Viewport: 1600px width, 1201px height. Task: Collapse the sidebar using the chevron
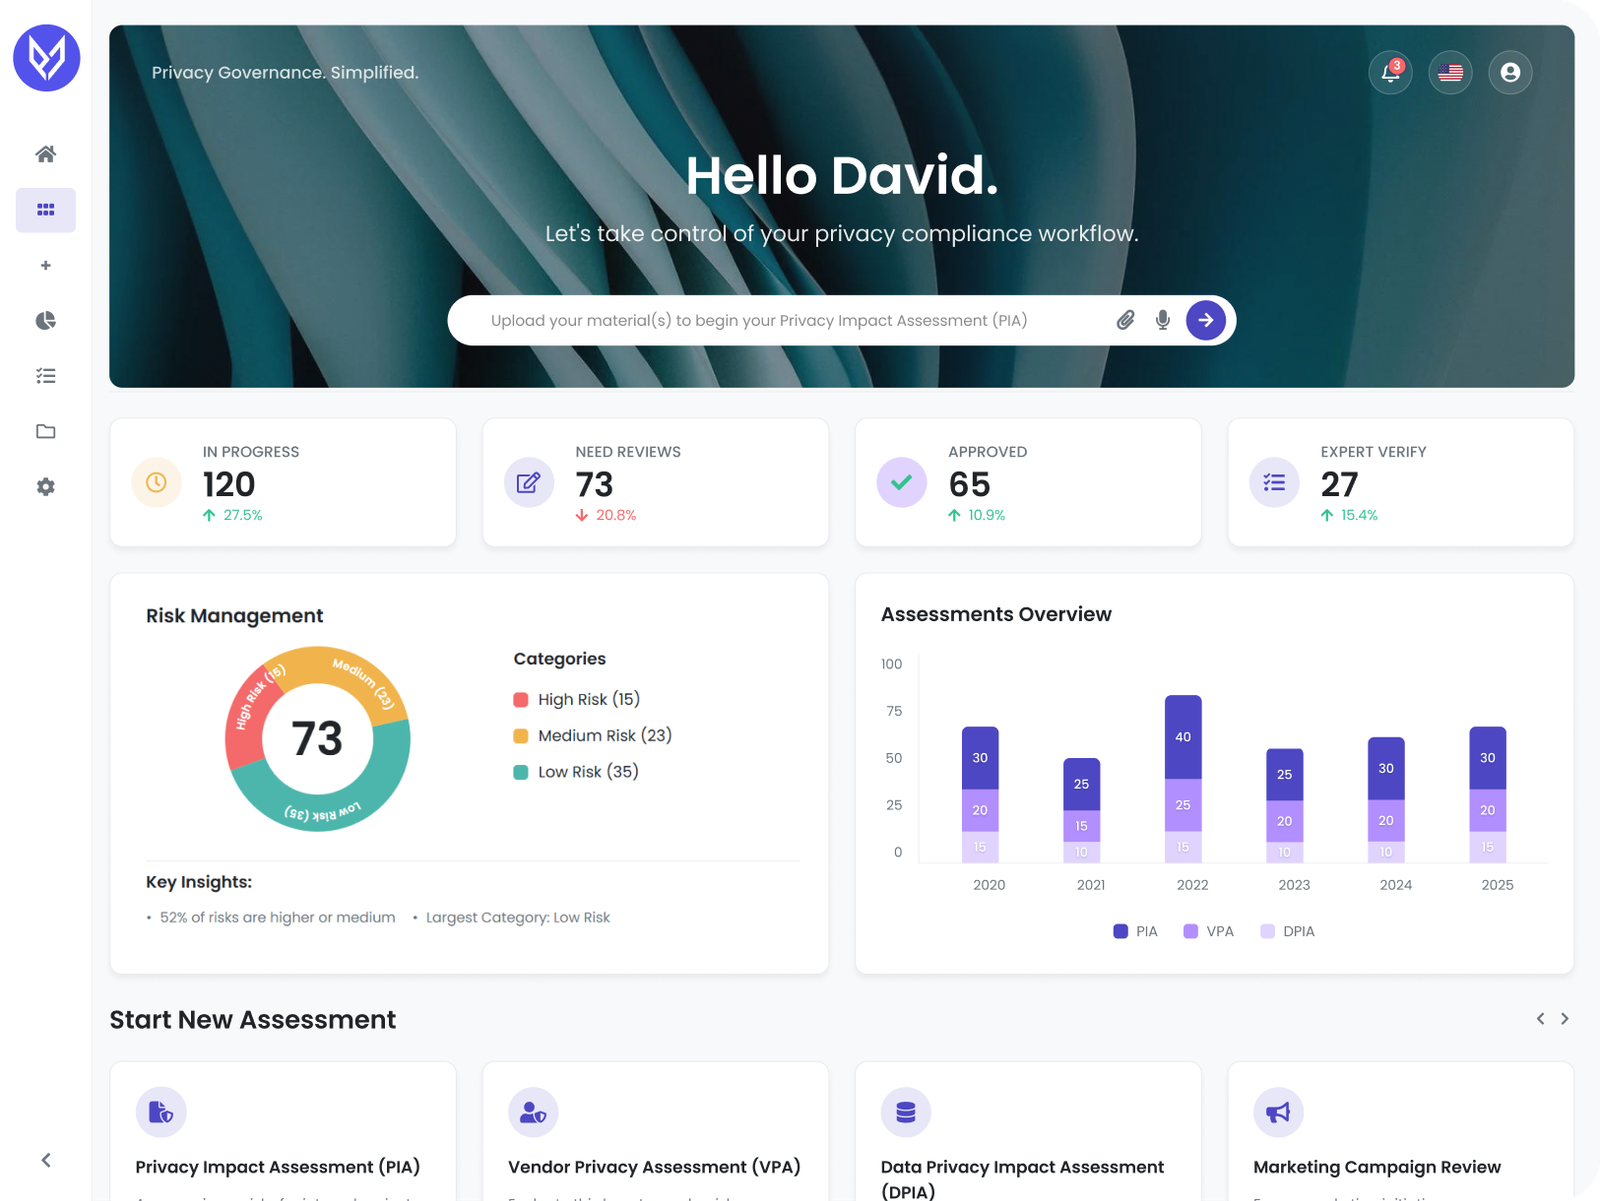coord(45,1160)
